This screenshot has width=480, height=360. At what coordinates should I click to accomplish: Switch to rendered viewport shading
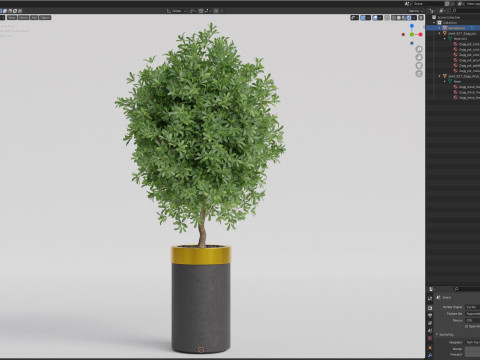[409, 18]
